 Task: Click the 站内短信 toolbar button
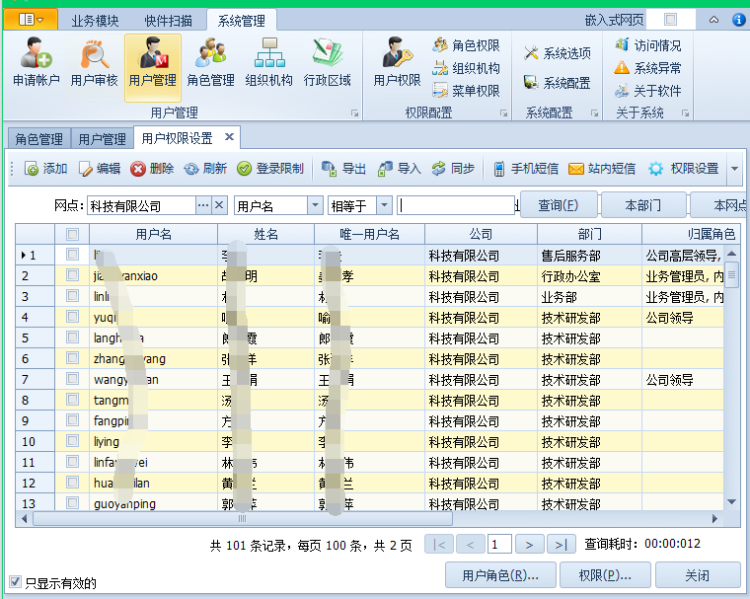602,169
